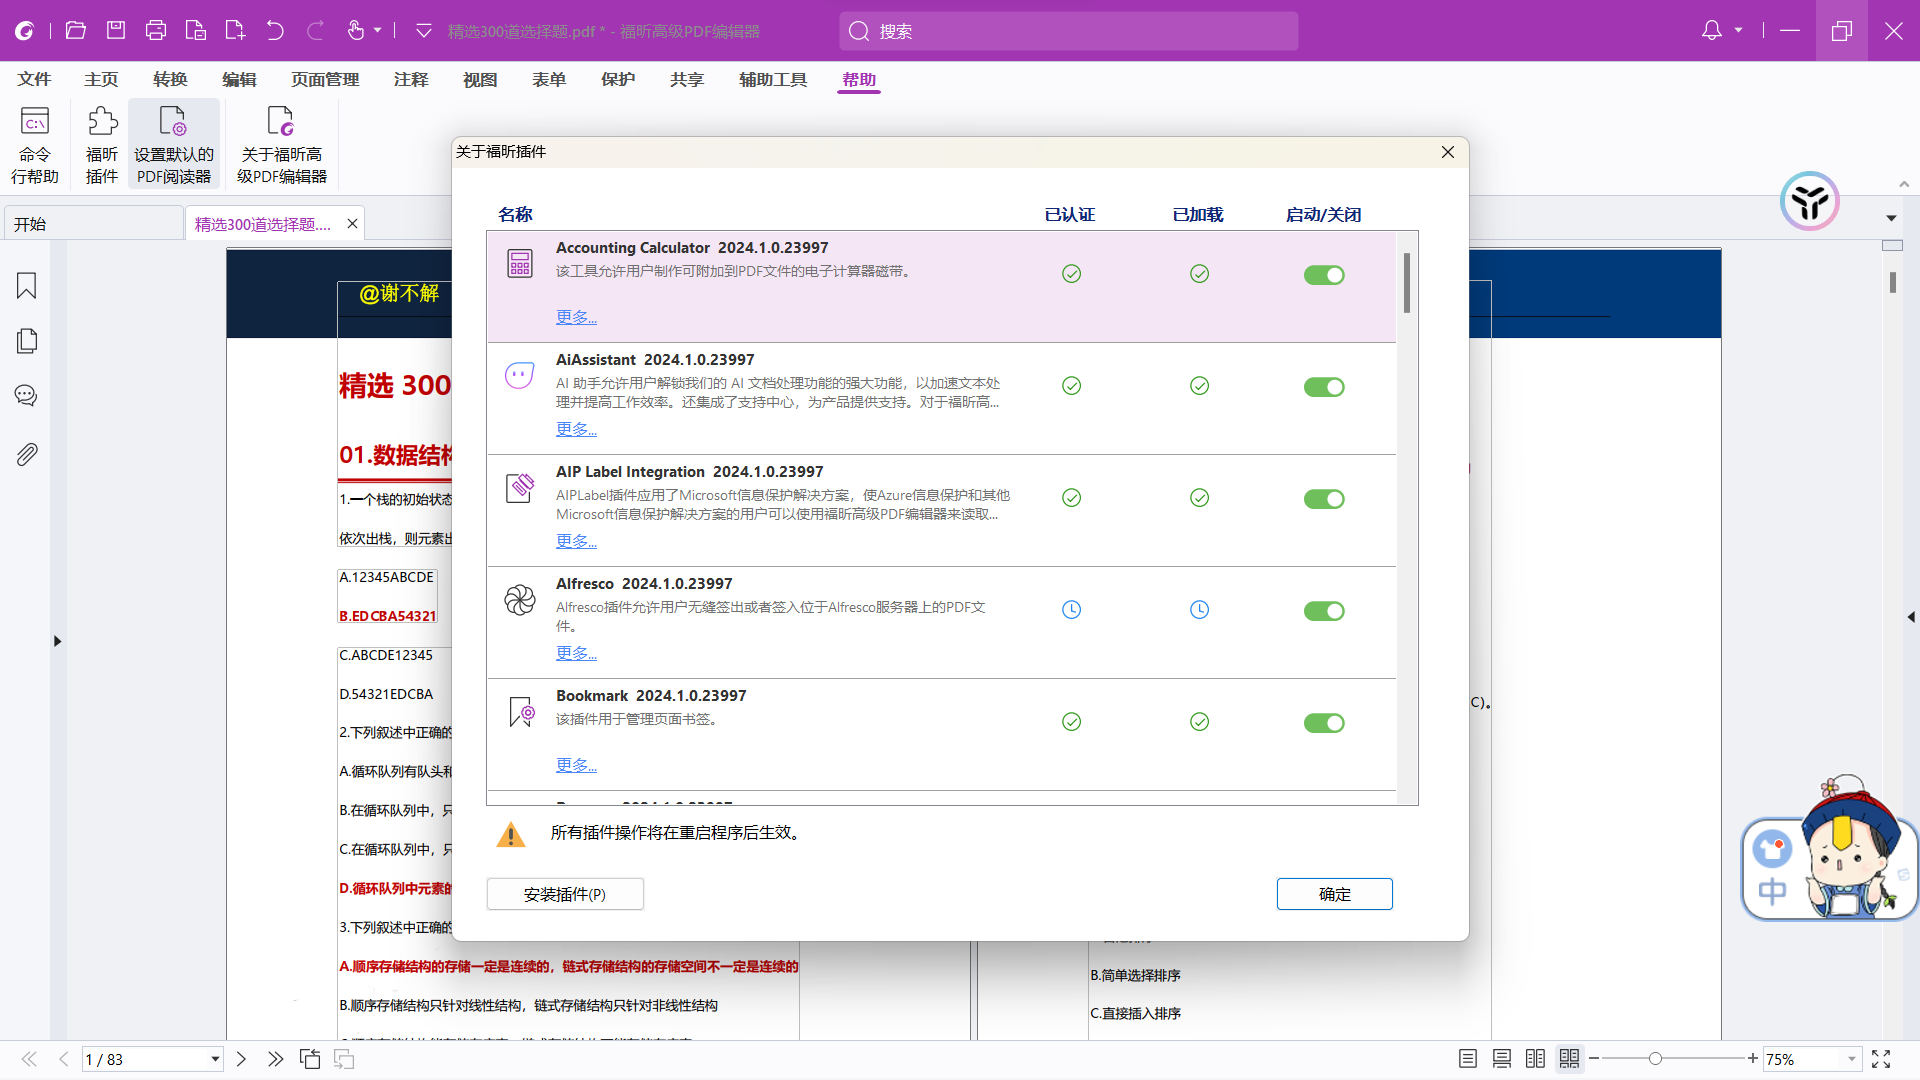1920x1080 pixels.
Task: Click zoom in plus button
Action: [1752, 1058]
